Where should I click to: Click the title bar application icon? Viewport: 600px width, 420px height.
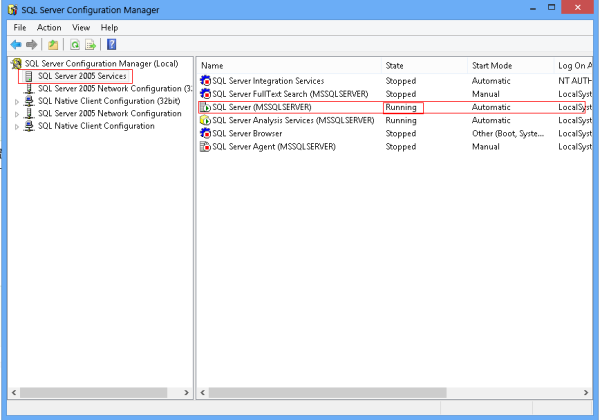coord(13,10)
